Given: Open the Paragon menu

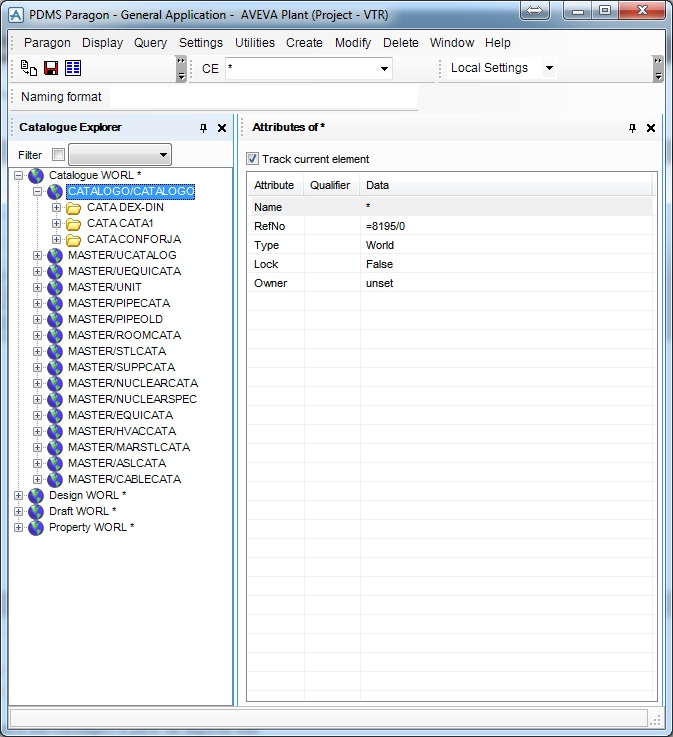Looking at the screenshot, I should click(47, 43).
